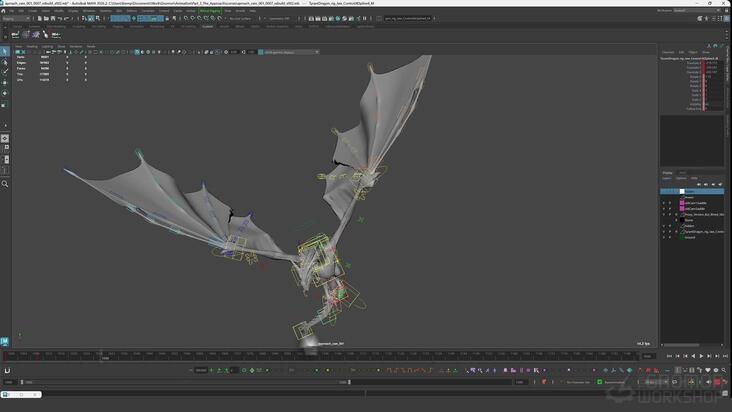Click the move layer up icon
This screenshot has width=732, height=412.
tap(699, 184)
